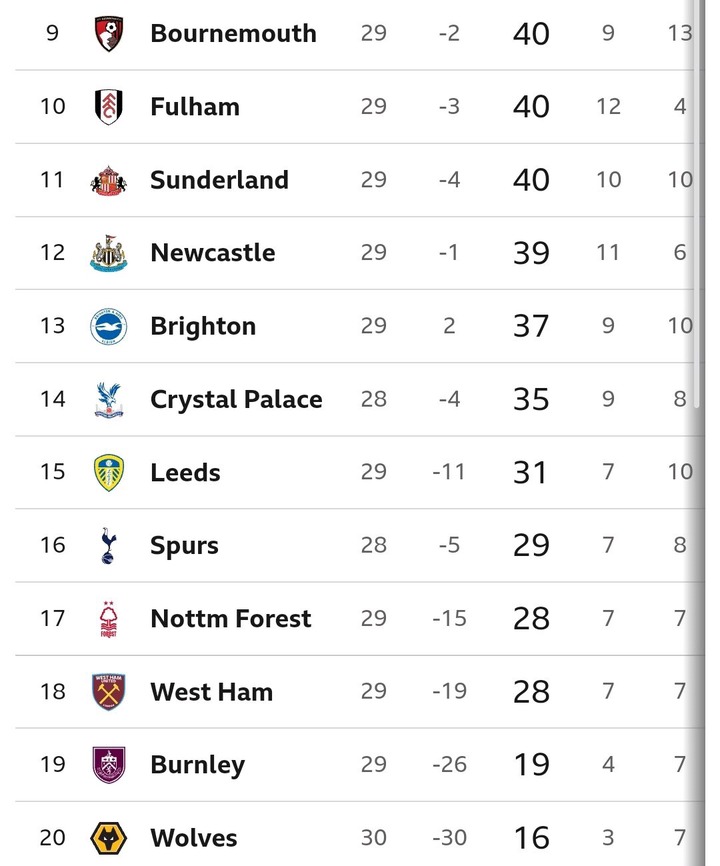Click the Fulham club crest

point(108,106)
